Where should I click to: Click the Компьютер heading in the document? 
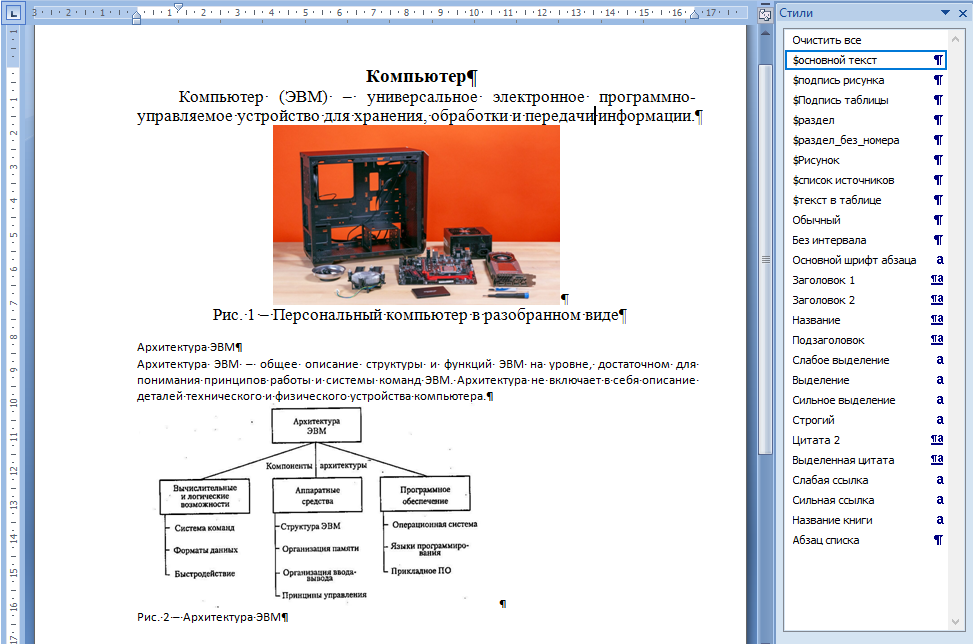pyautogui.click(x=421, y=76)
